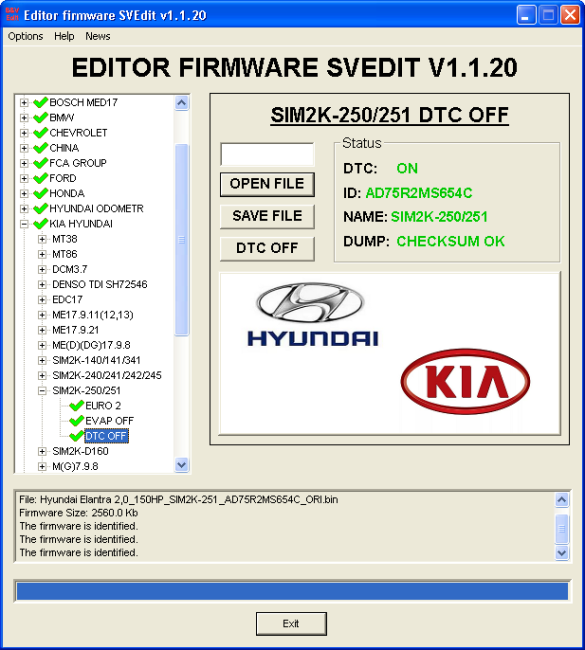Expand the BMW tree node
585x650 pixels.
pyautogui.click(x=24, y=118)
